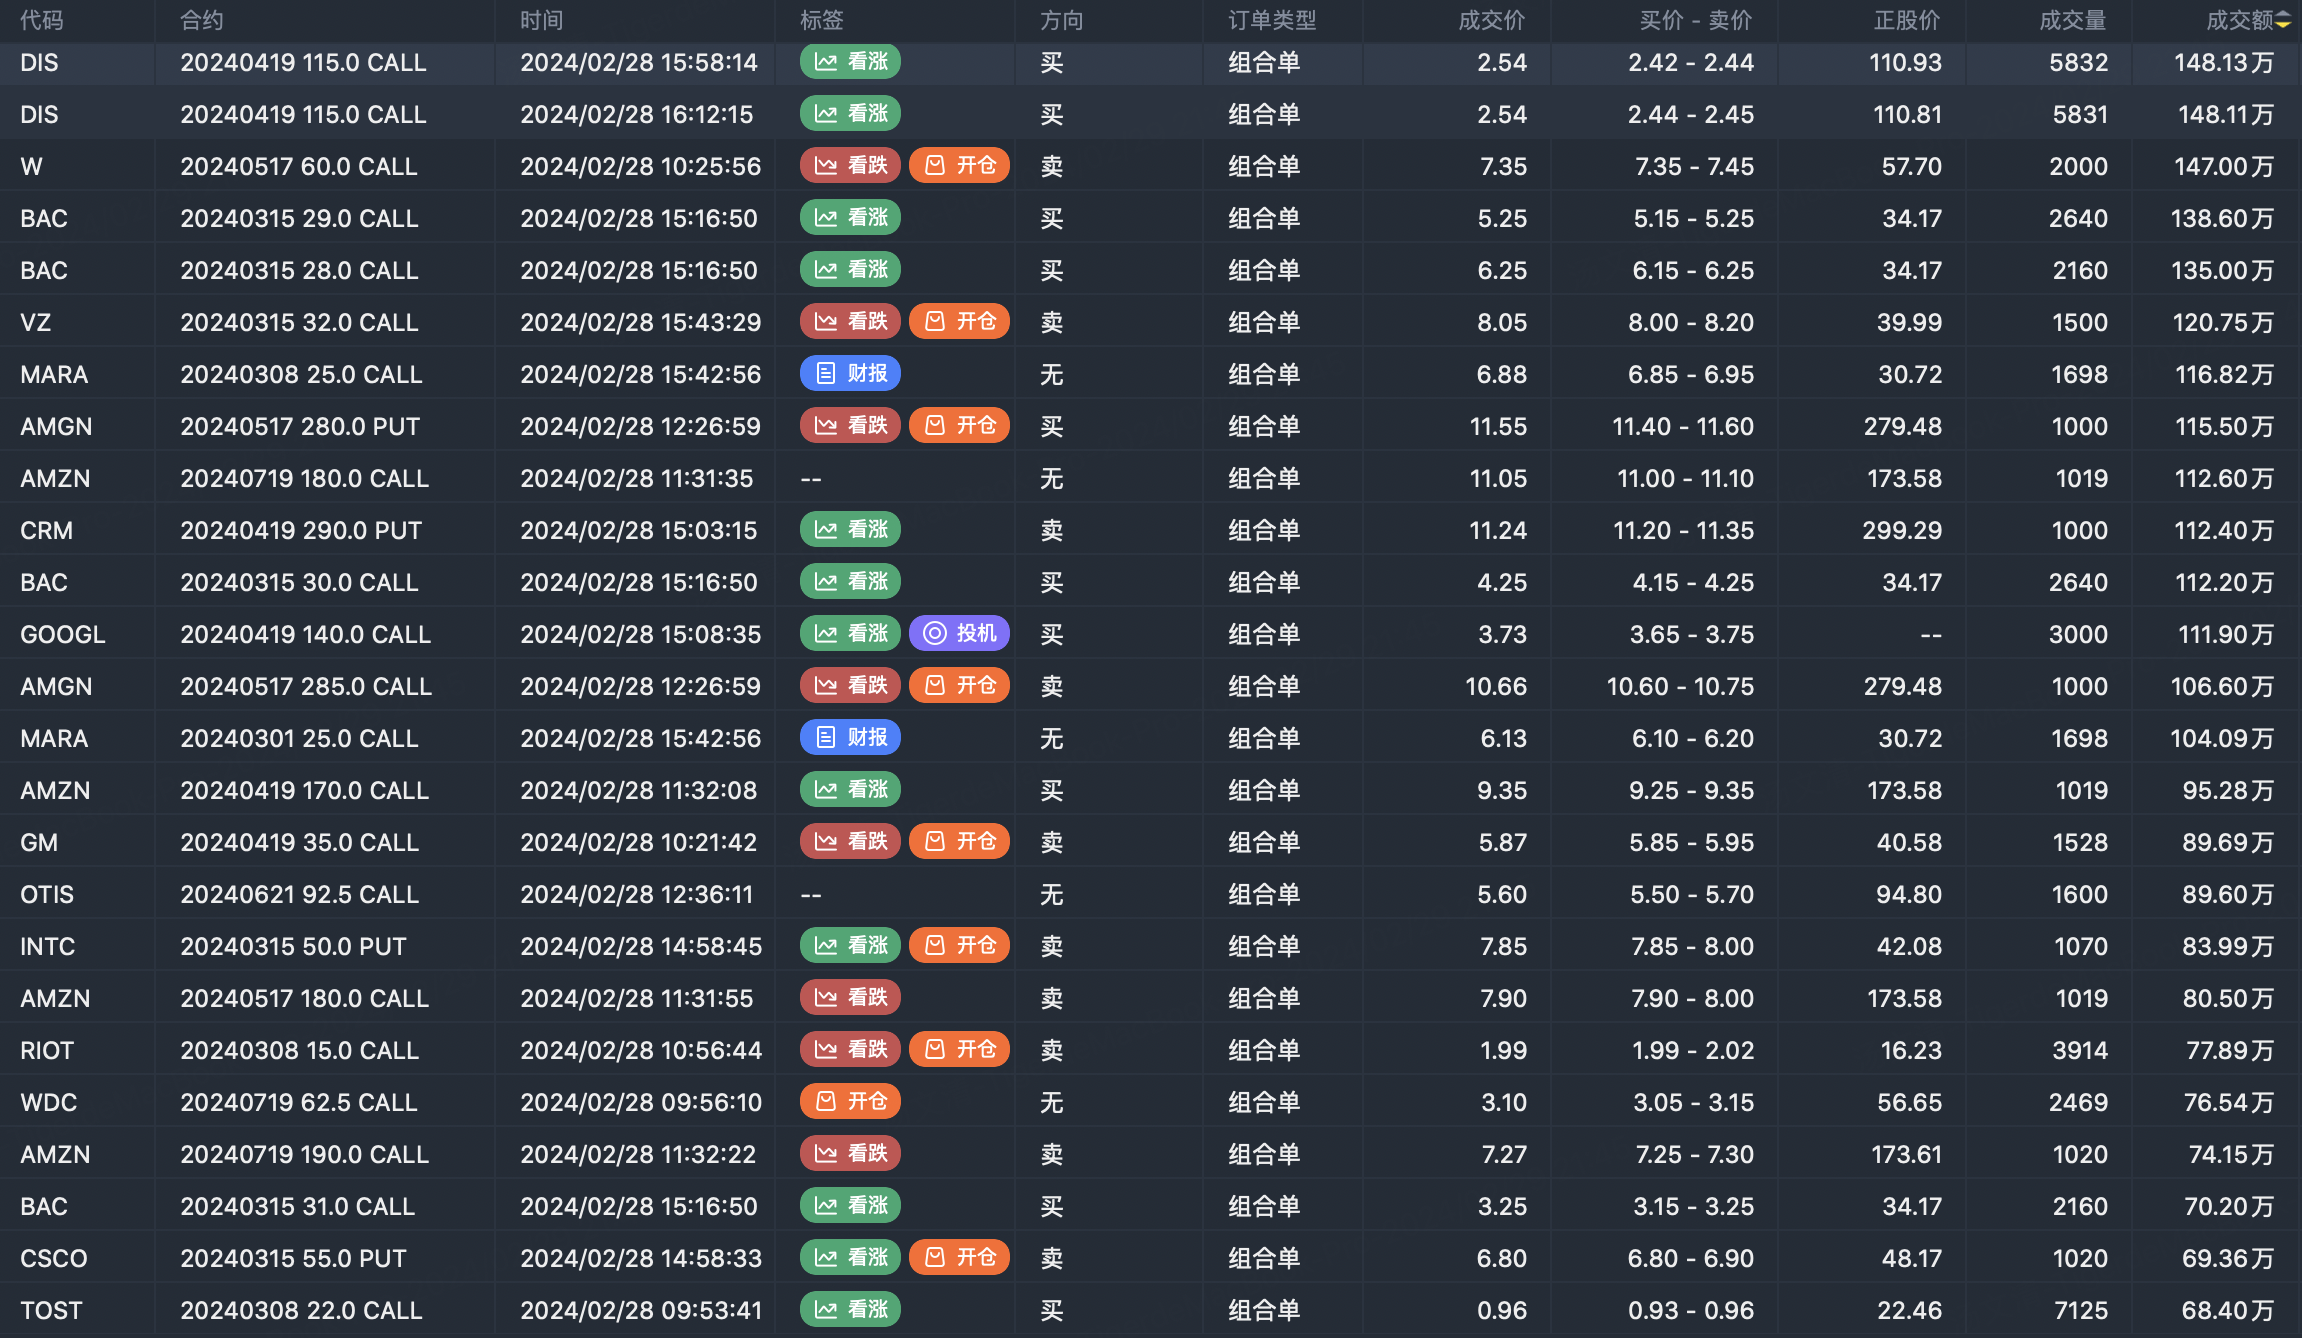This screenshot has width=2302, height=1338.
Task: Click the 看跌 tag in AMZN 20240517 row
Action: (x=850, y=998)
